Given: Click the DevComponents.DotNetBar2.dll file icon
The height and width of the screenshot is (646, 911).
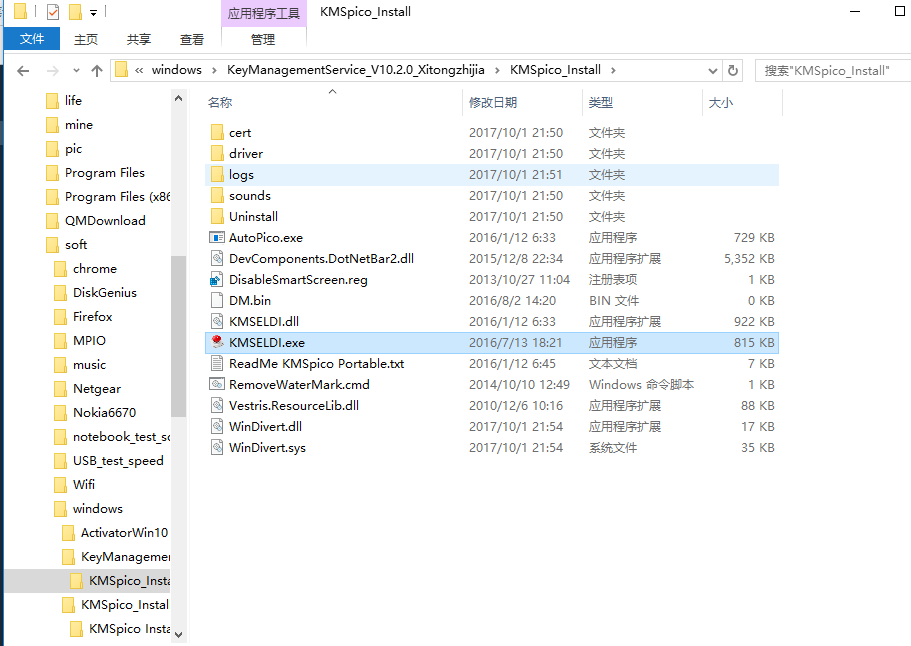Looking at the screenshot, I should click(217, 259).
